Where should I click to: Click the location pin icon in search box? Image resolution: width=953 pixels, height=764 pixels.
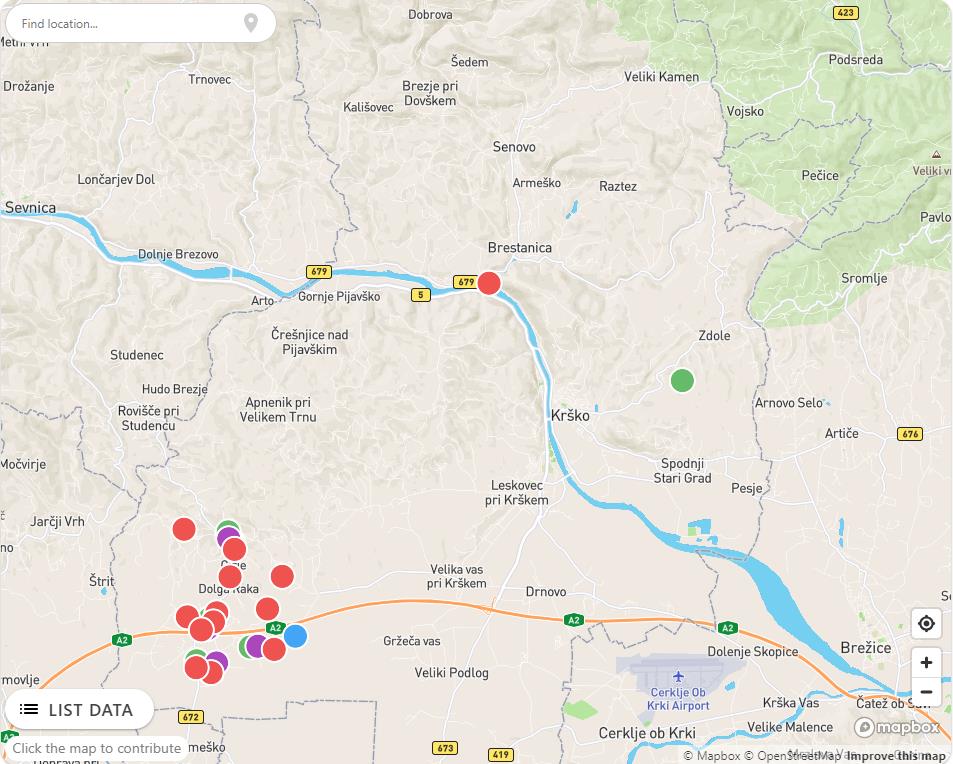click(251, 23)
